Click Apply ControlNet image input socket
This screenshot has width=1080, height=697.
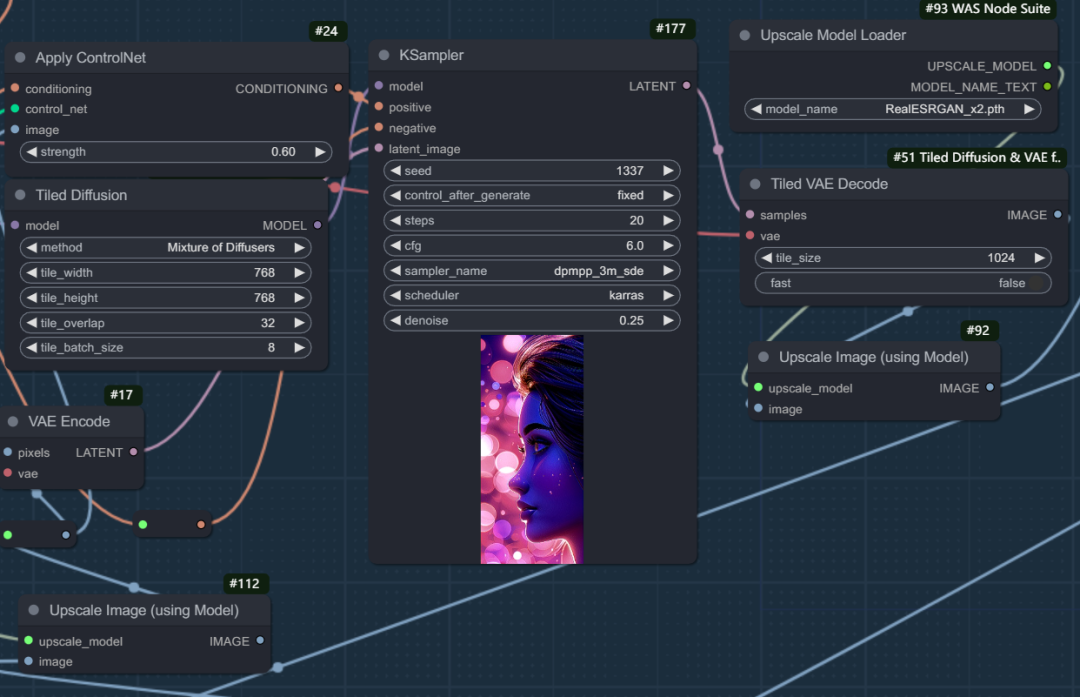tap(14, 129)
